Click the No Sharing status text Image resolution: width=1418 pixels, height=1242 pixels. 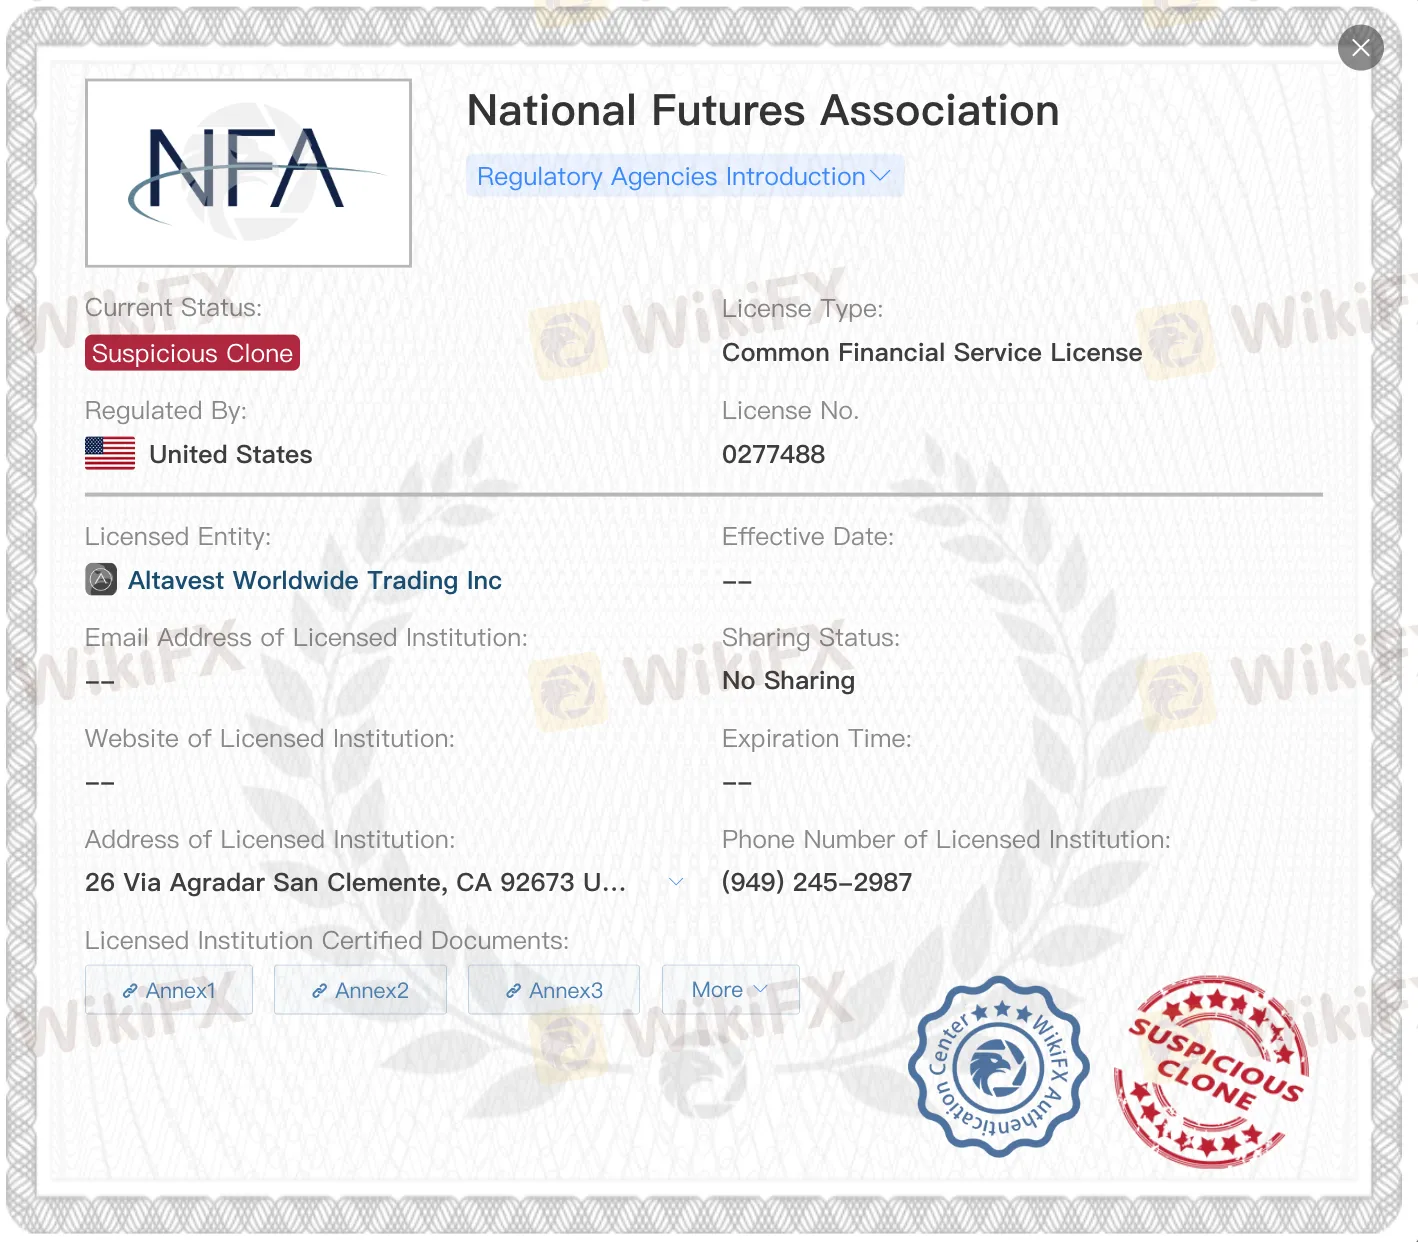(x=788, y=680)
